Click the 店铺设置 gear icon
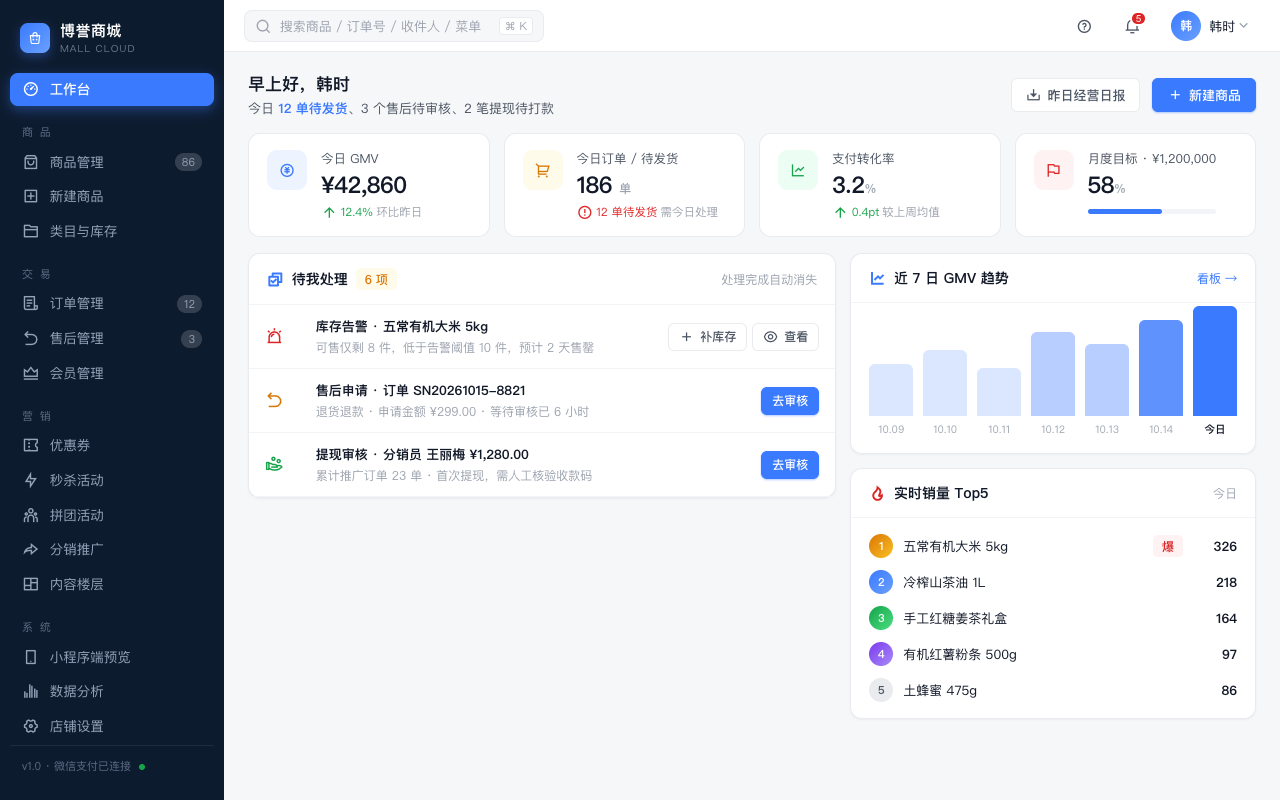 coord(31,726)
